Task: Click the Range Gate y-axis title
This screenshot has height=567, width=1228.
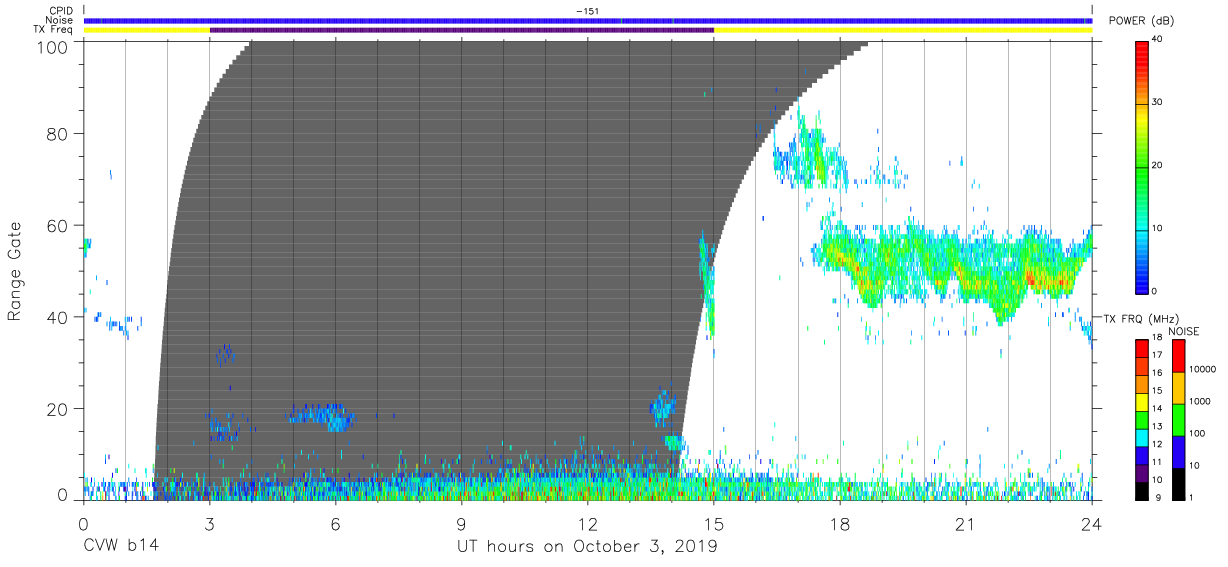Action: click(x=16, y=271)
